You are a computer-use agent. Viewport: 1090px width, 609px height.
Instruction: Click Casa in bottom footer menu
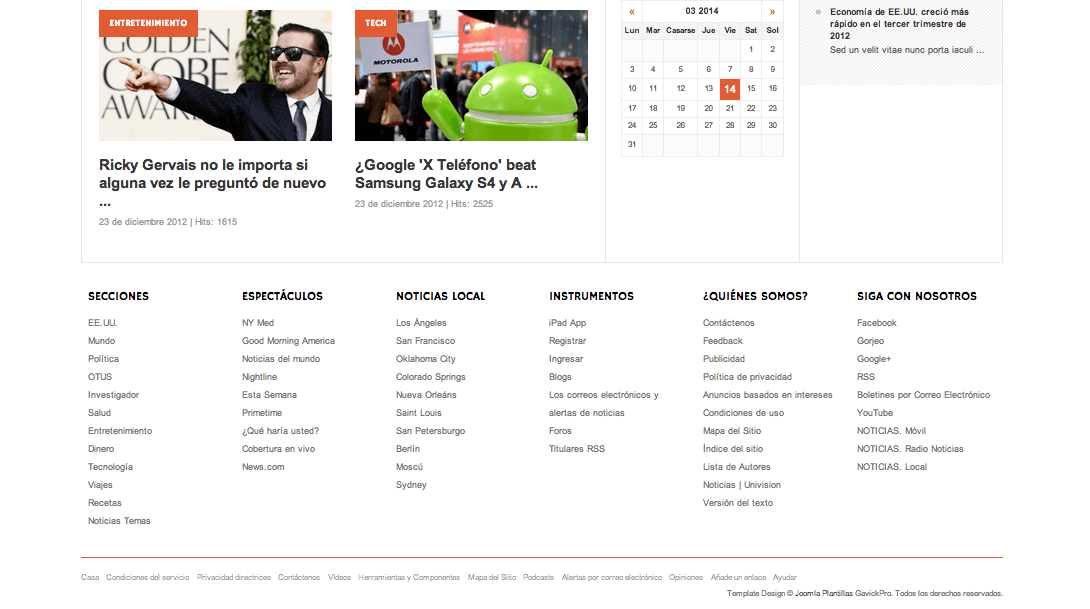coord(90,577)
